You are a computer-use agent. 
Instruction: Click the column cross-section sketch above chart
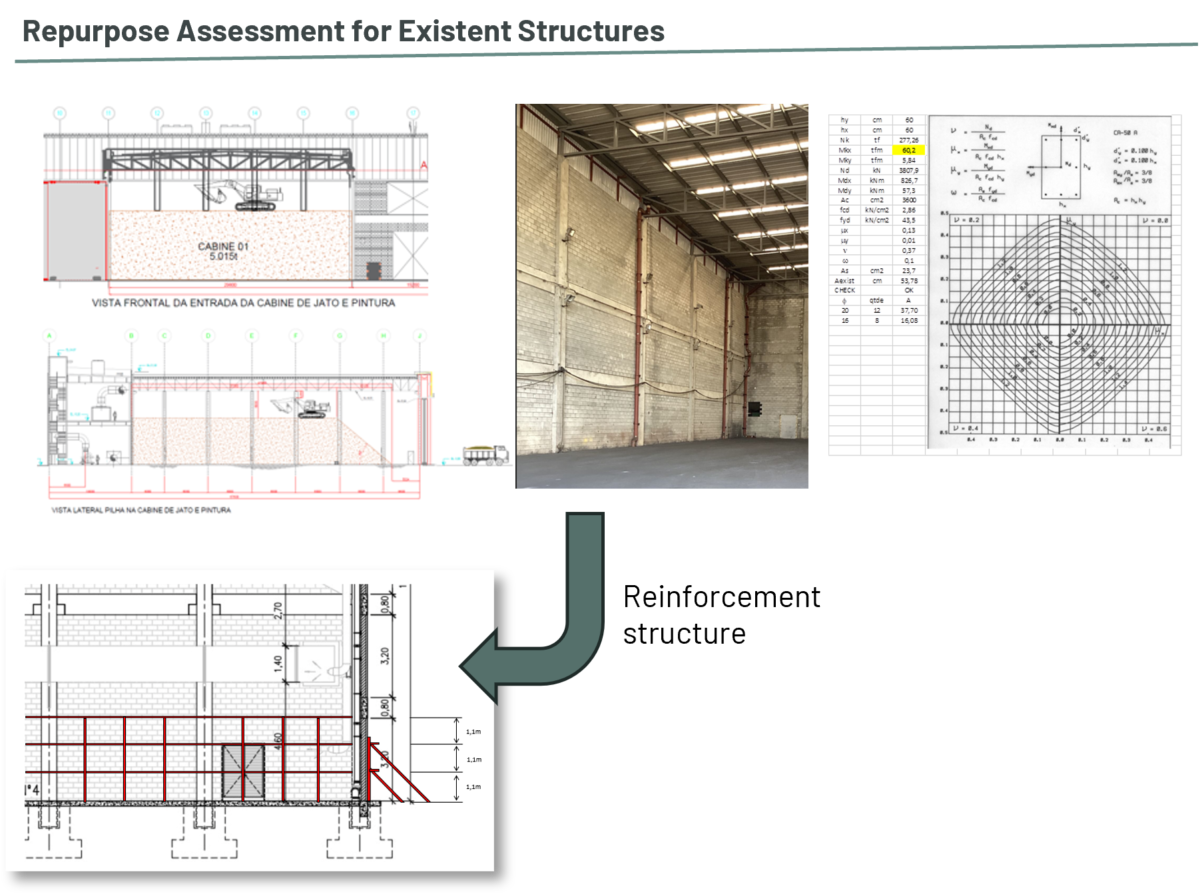pos(1060,162)
